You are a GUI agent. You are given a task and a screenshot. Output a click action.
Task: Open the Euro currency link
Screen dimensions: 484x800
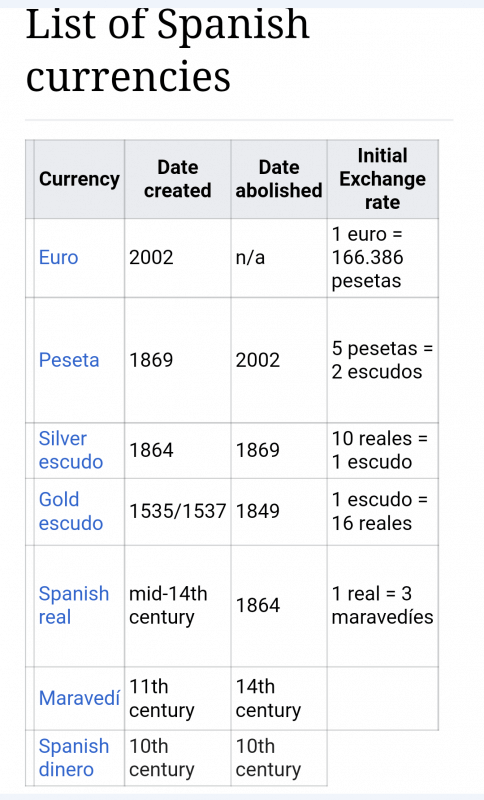[x=58, y=258]
